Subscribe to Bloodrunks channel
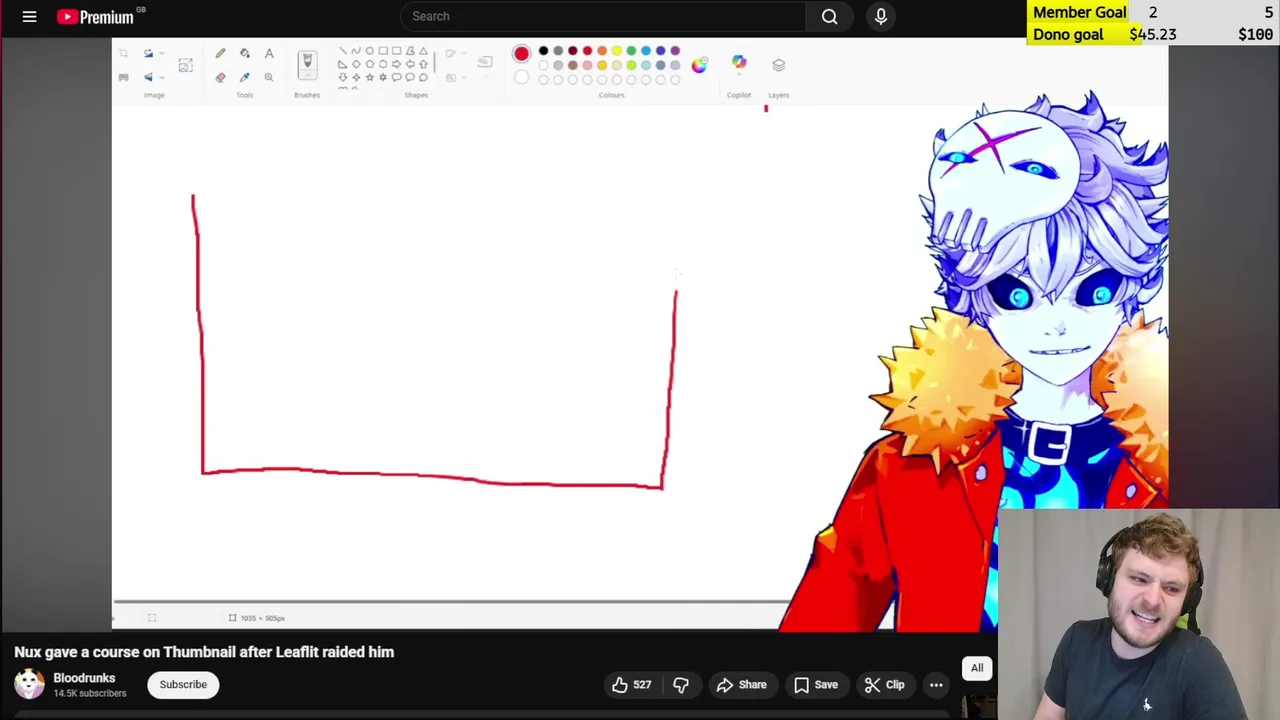 (183, 684)
